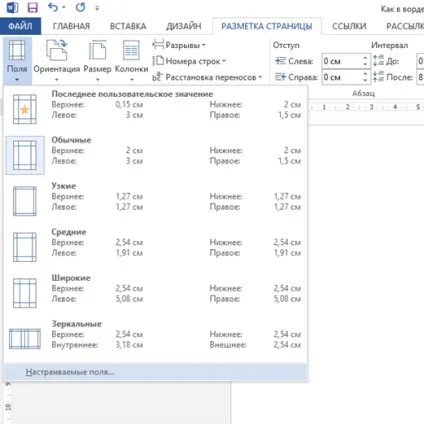
Task: Save the document with floppy icon
Action: (x=33, y=7)
